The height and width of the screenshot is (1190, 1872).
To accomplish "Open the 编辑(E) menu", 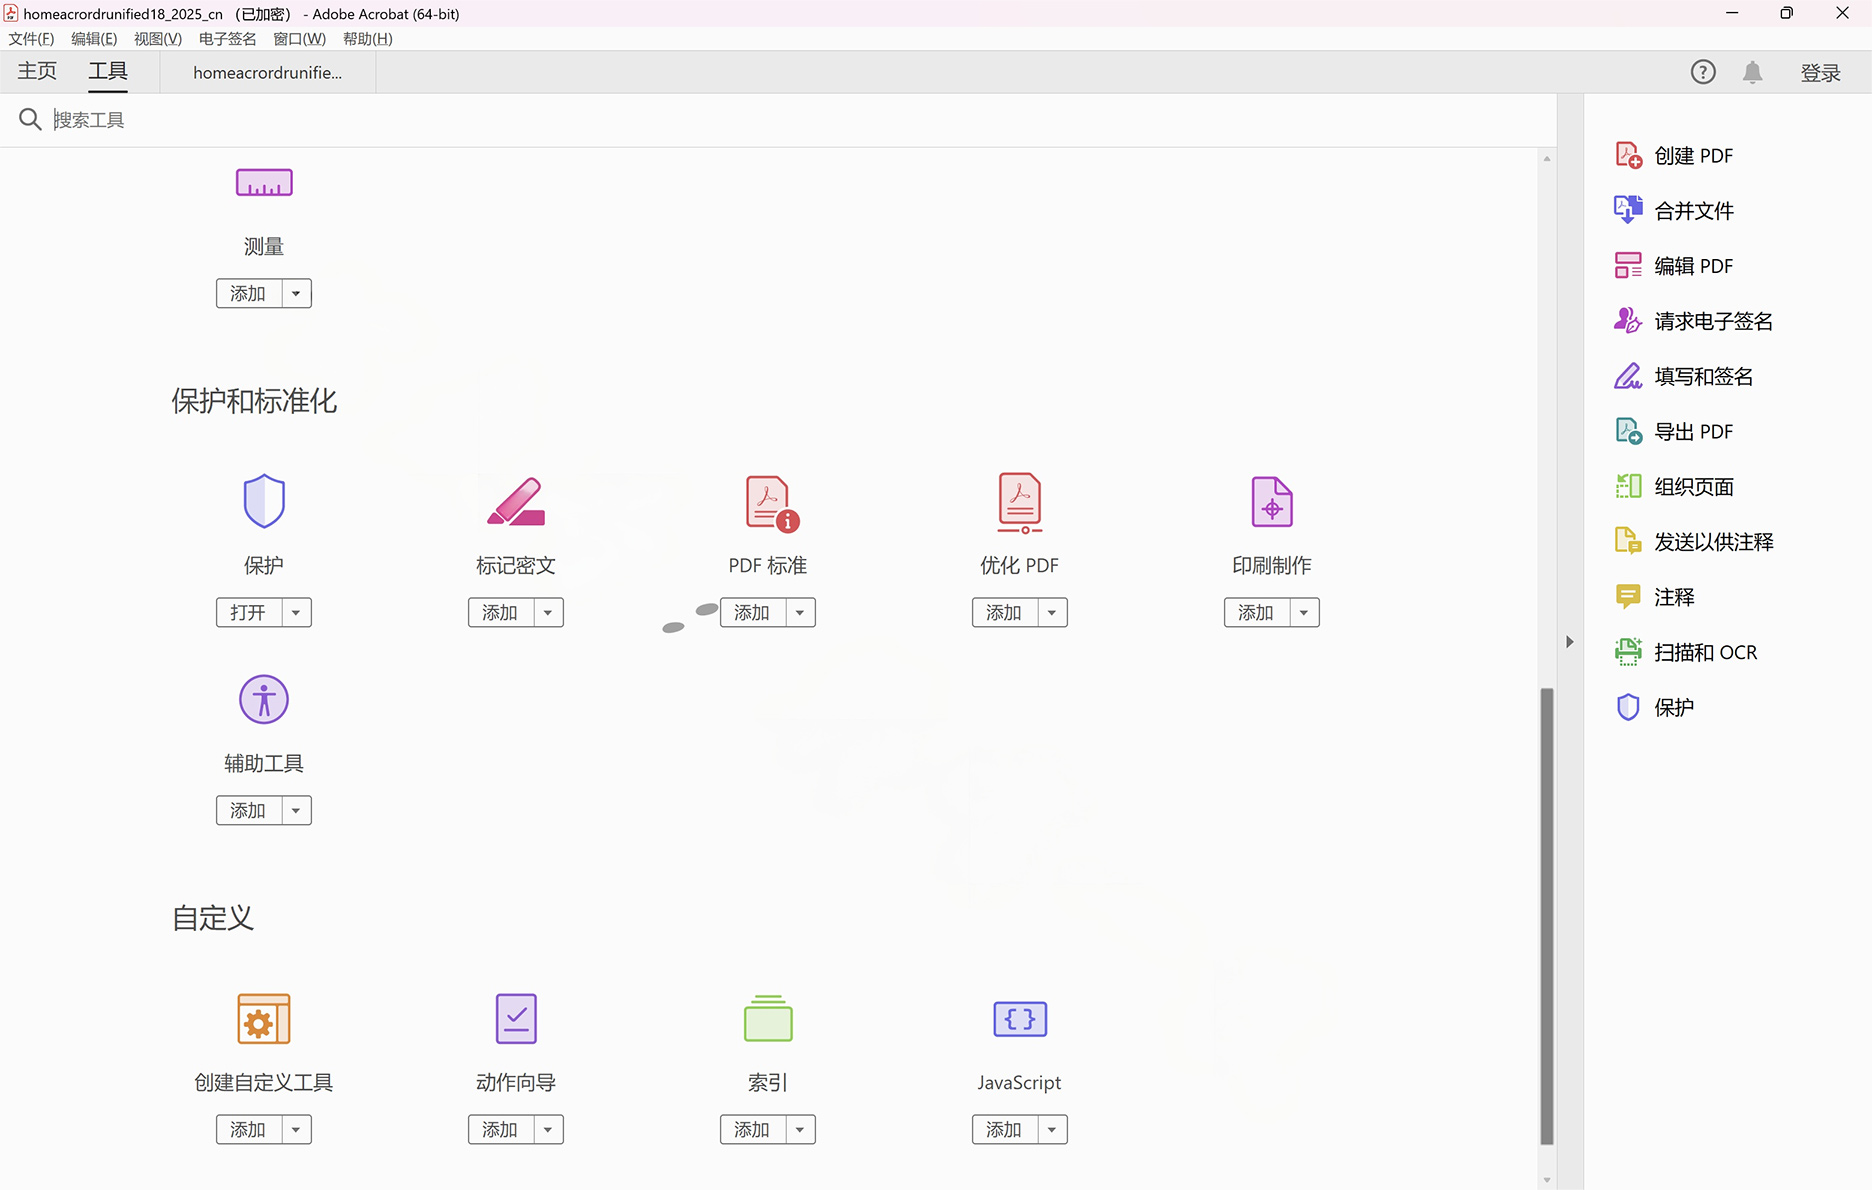I will 94,39.
